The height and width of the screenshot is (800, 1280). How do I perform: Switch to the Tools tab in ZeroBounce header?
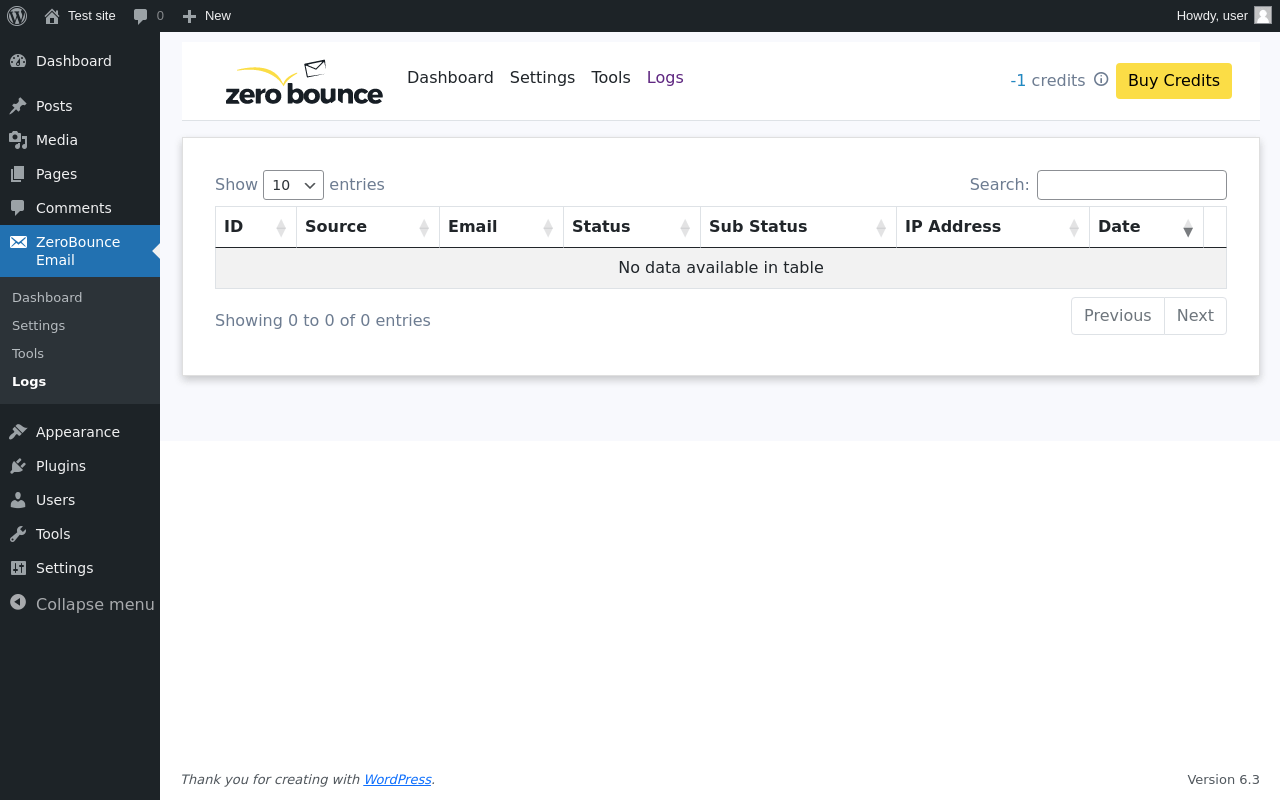pos(610,78)
